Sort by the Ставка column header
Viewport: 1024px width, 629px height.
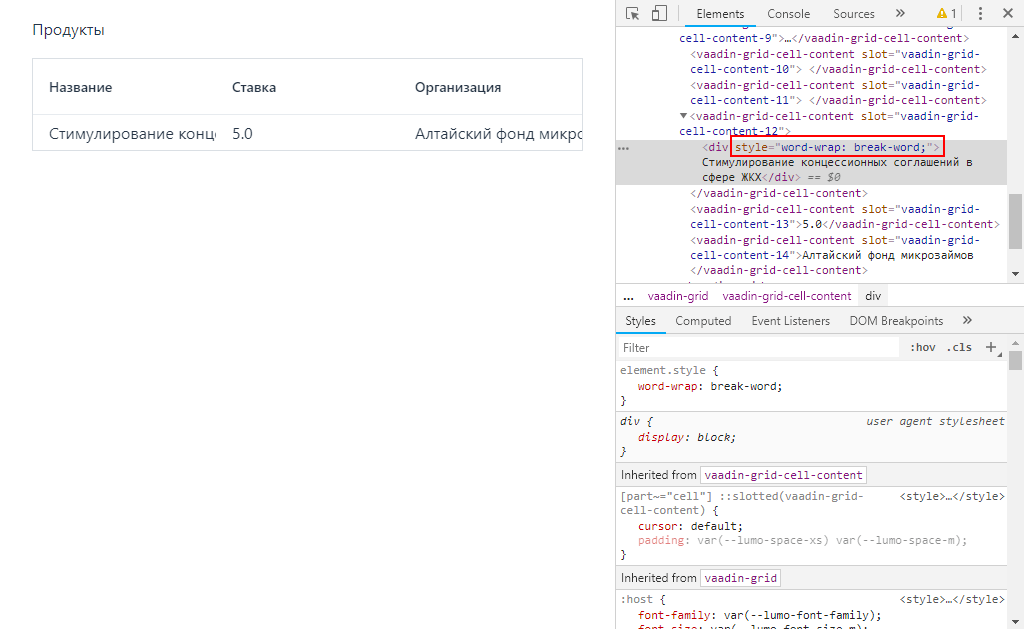tap(254, 87)
